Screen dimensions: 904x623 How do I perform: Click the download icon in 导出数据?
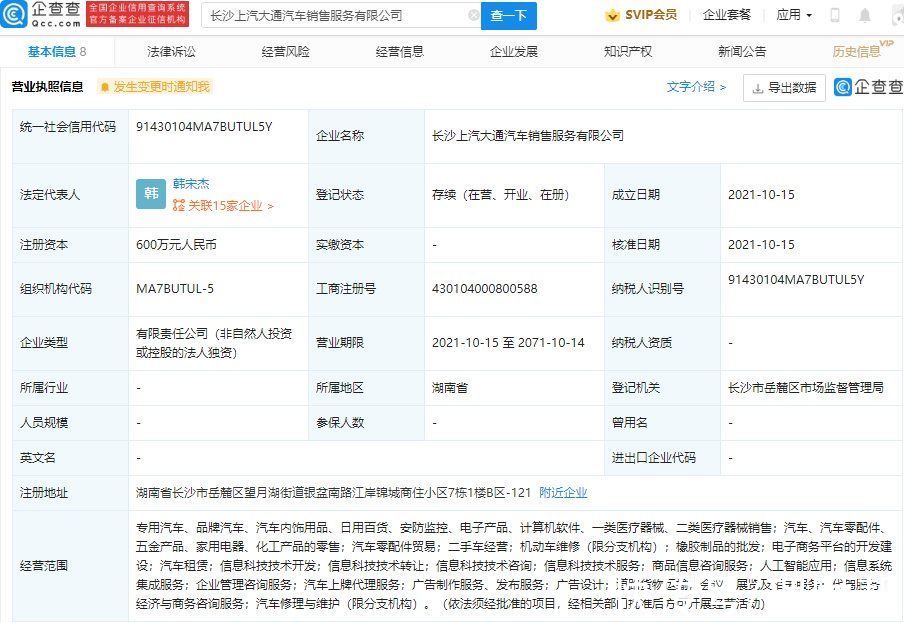click(758, 88)
